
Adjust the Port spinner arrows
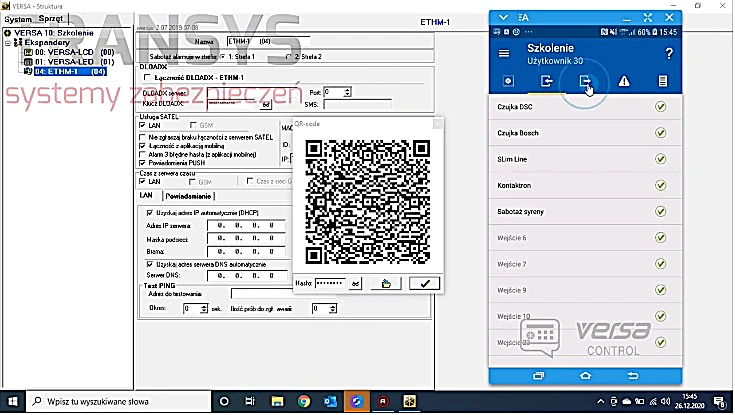point(347,92)
